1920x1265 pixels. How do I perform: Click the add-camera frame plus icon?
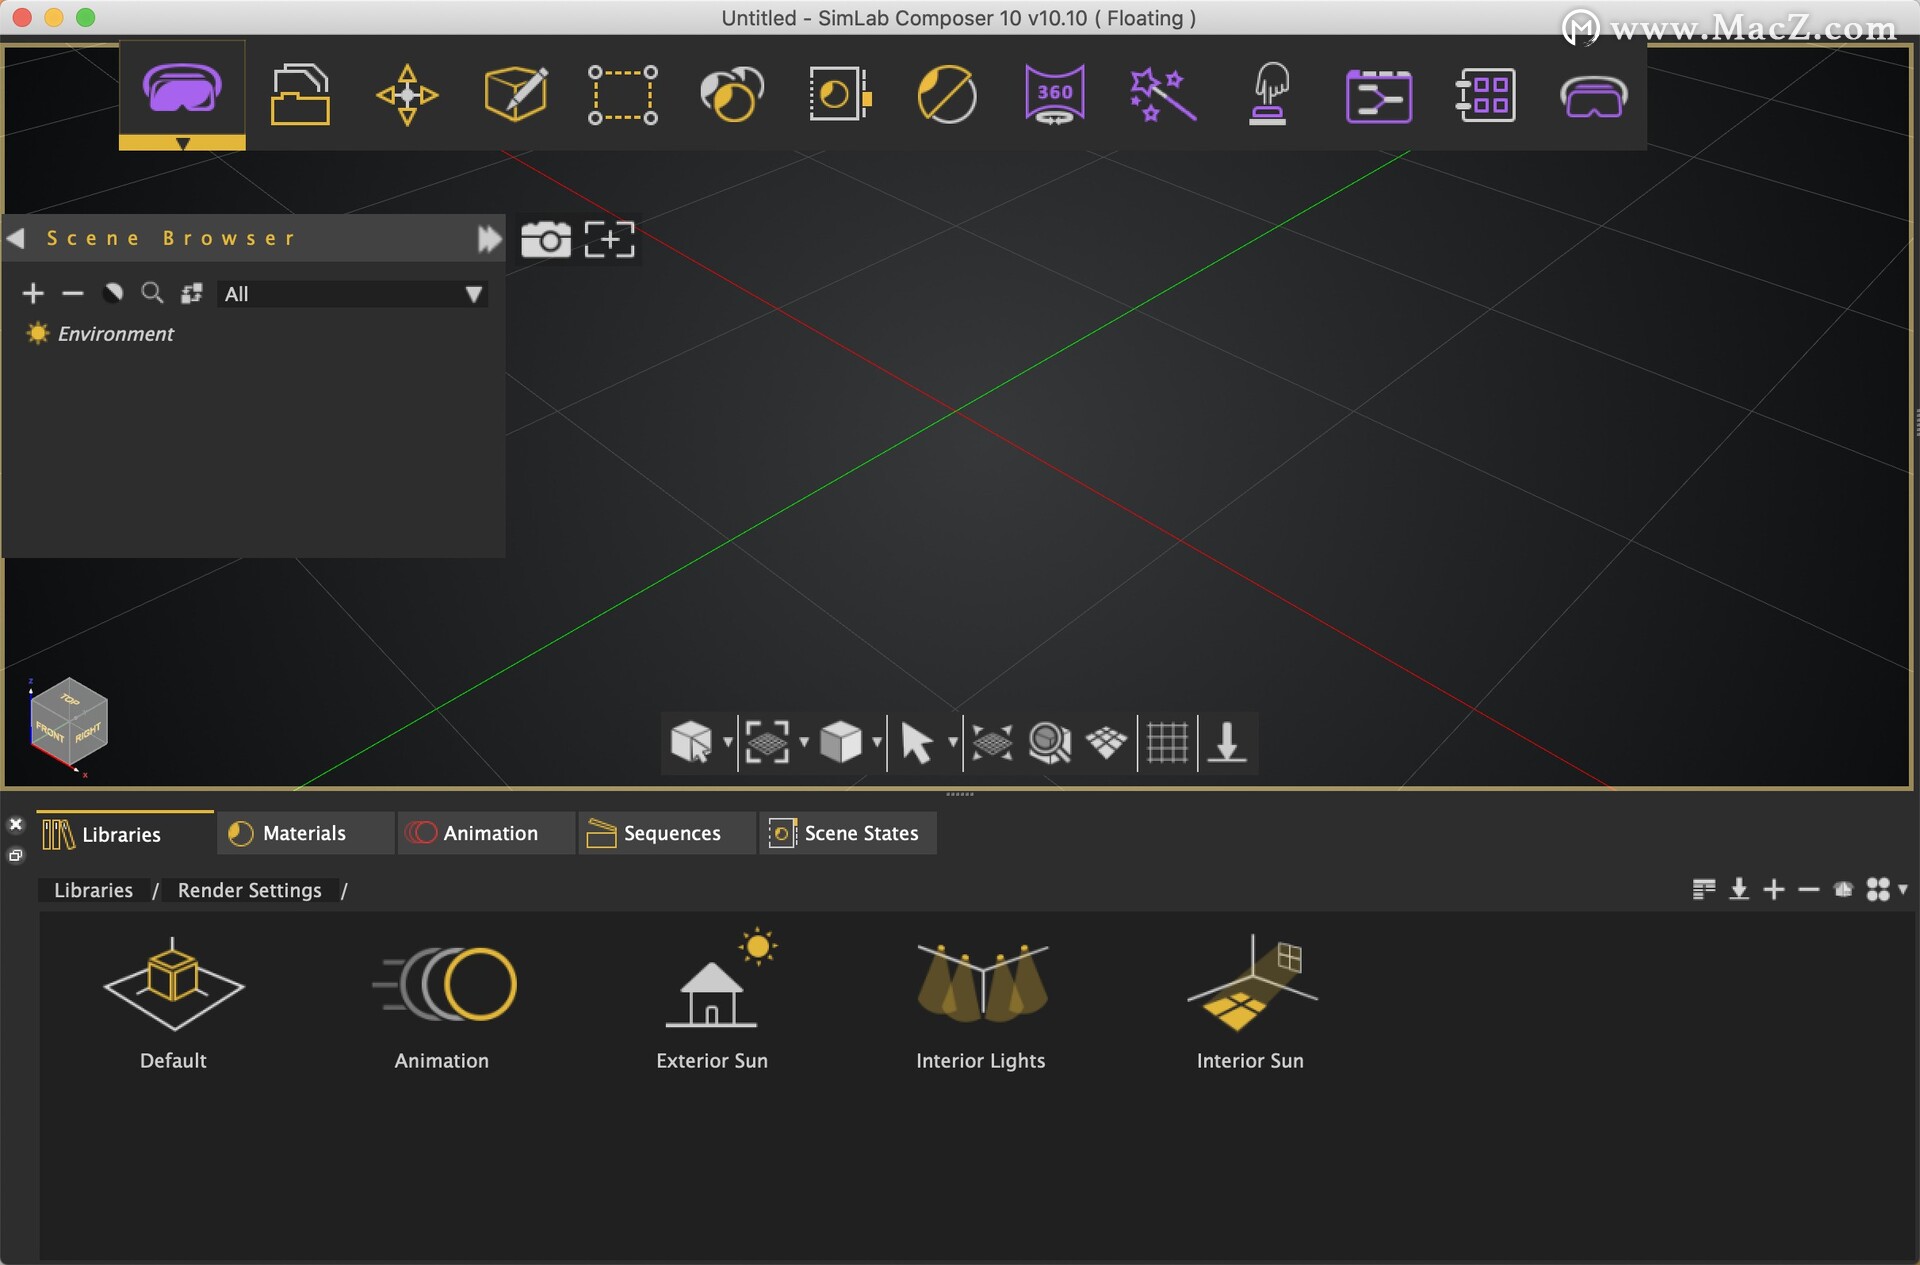pos(610,239)
